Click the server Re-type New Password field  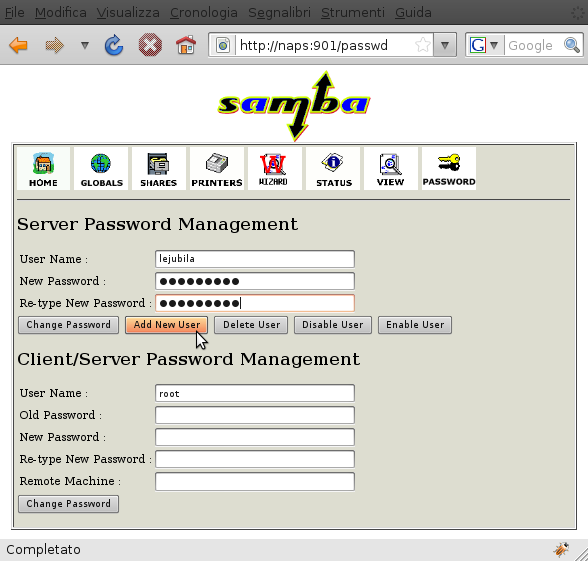255,303
